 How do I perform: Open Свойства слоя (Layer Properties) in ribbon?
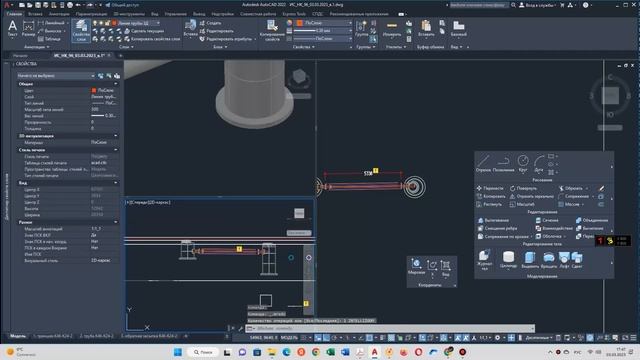coord(81,31)
